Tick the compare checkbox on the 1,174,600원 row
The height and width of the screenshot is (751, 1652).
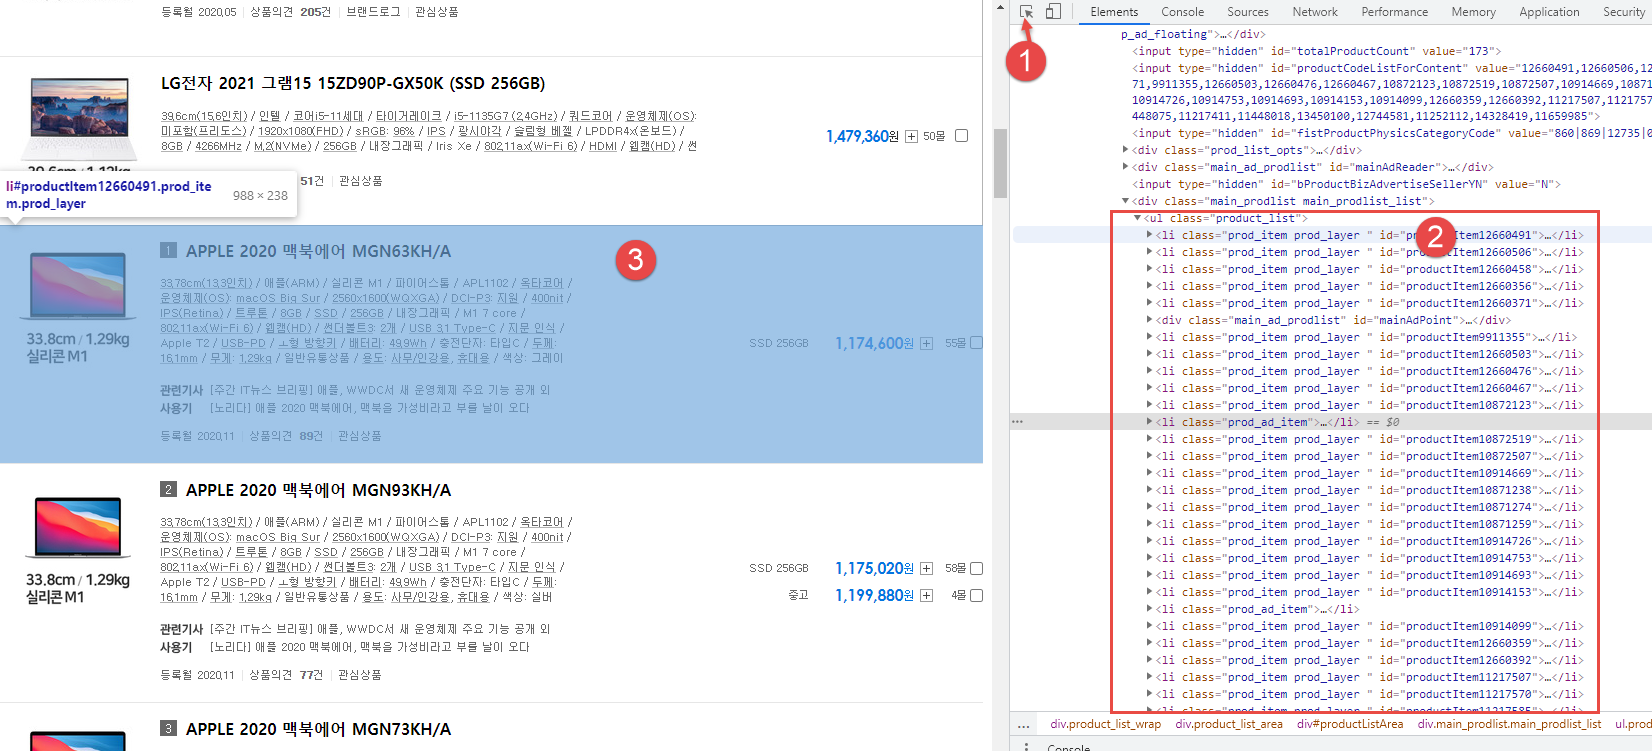click(976, 343)
